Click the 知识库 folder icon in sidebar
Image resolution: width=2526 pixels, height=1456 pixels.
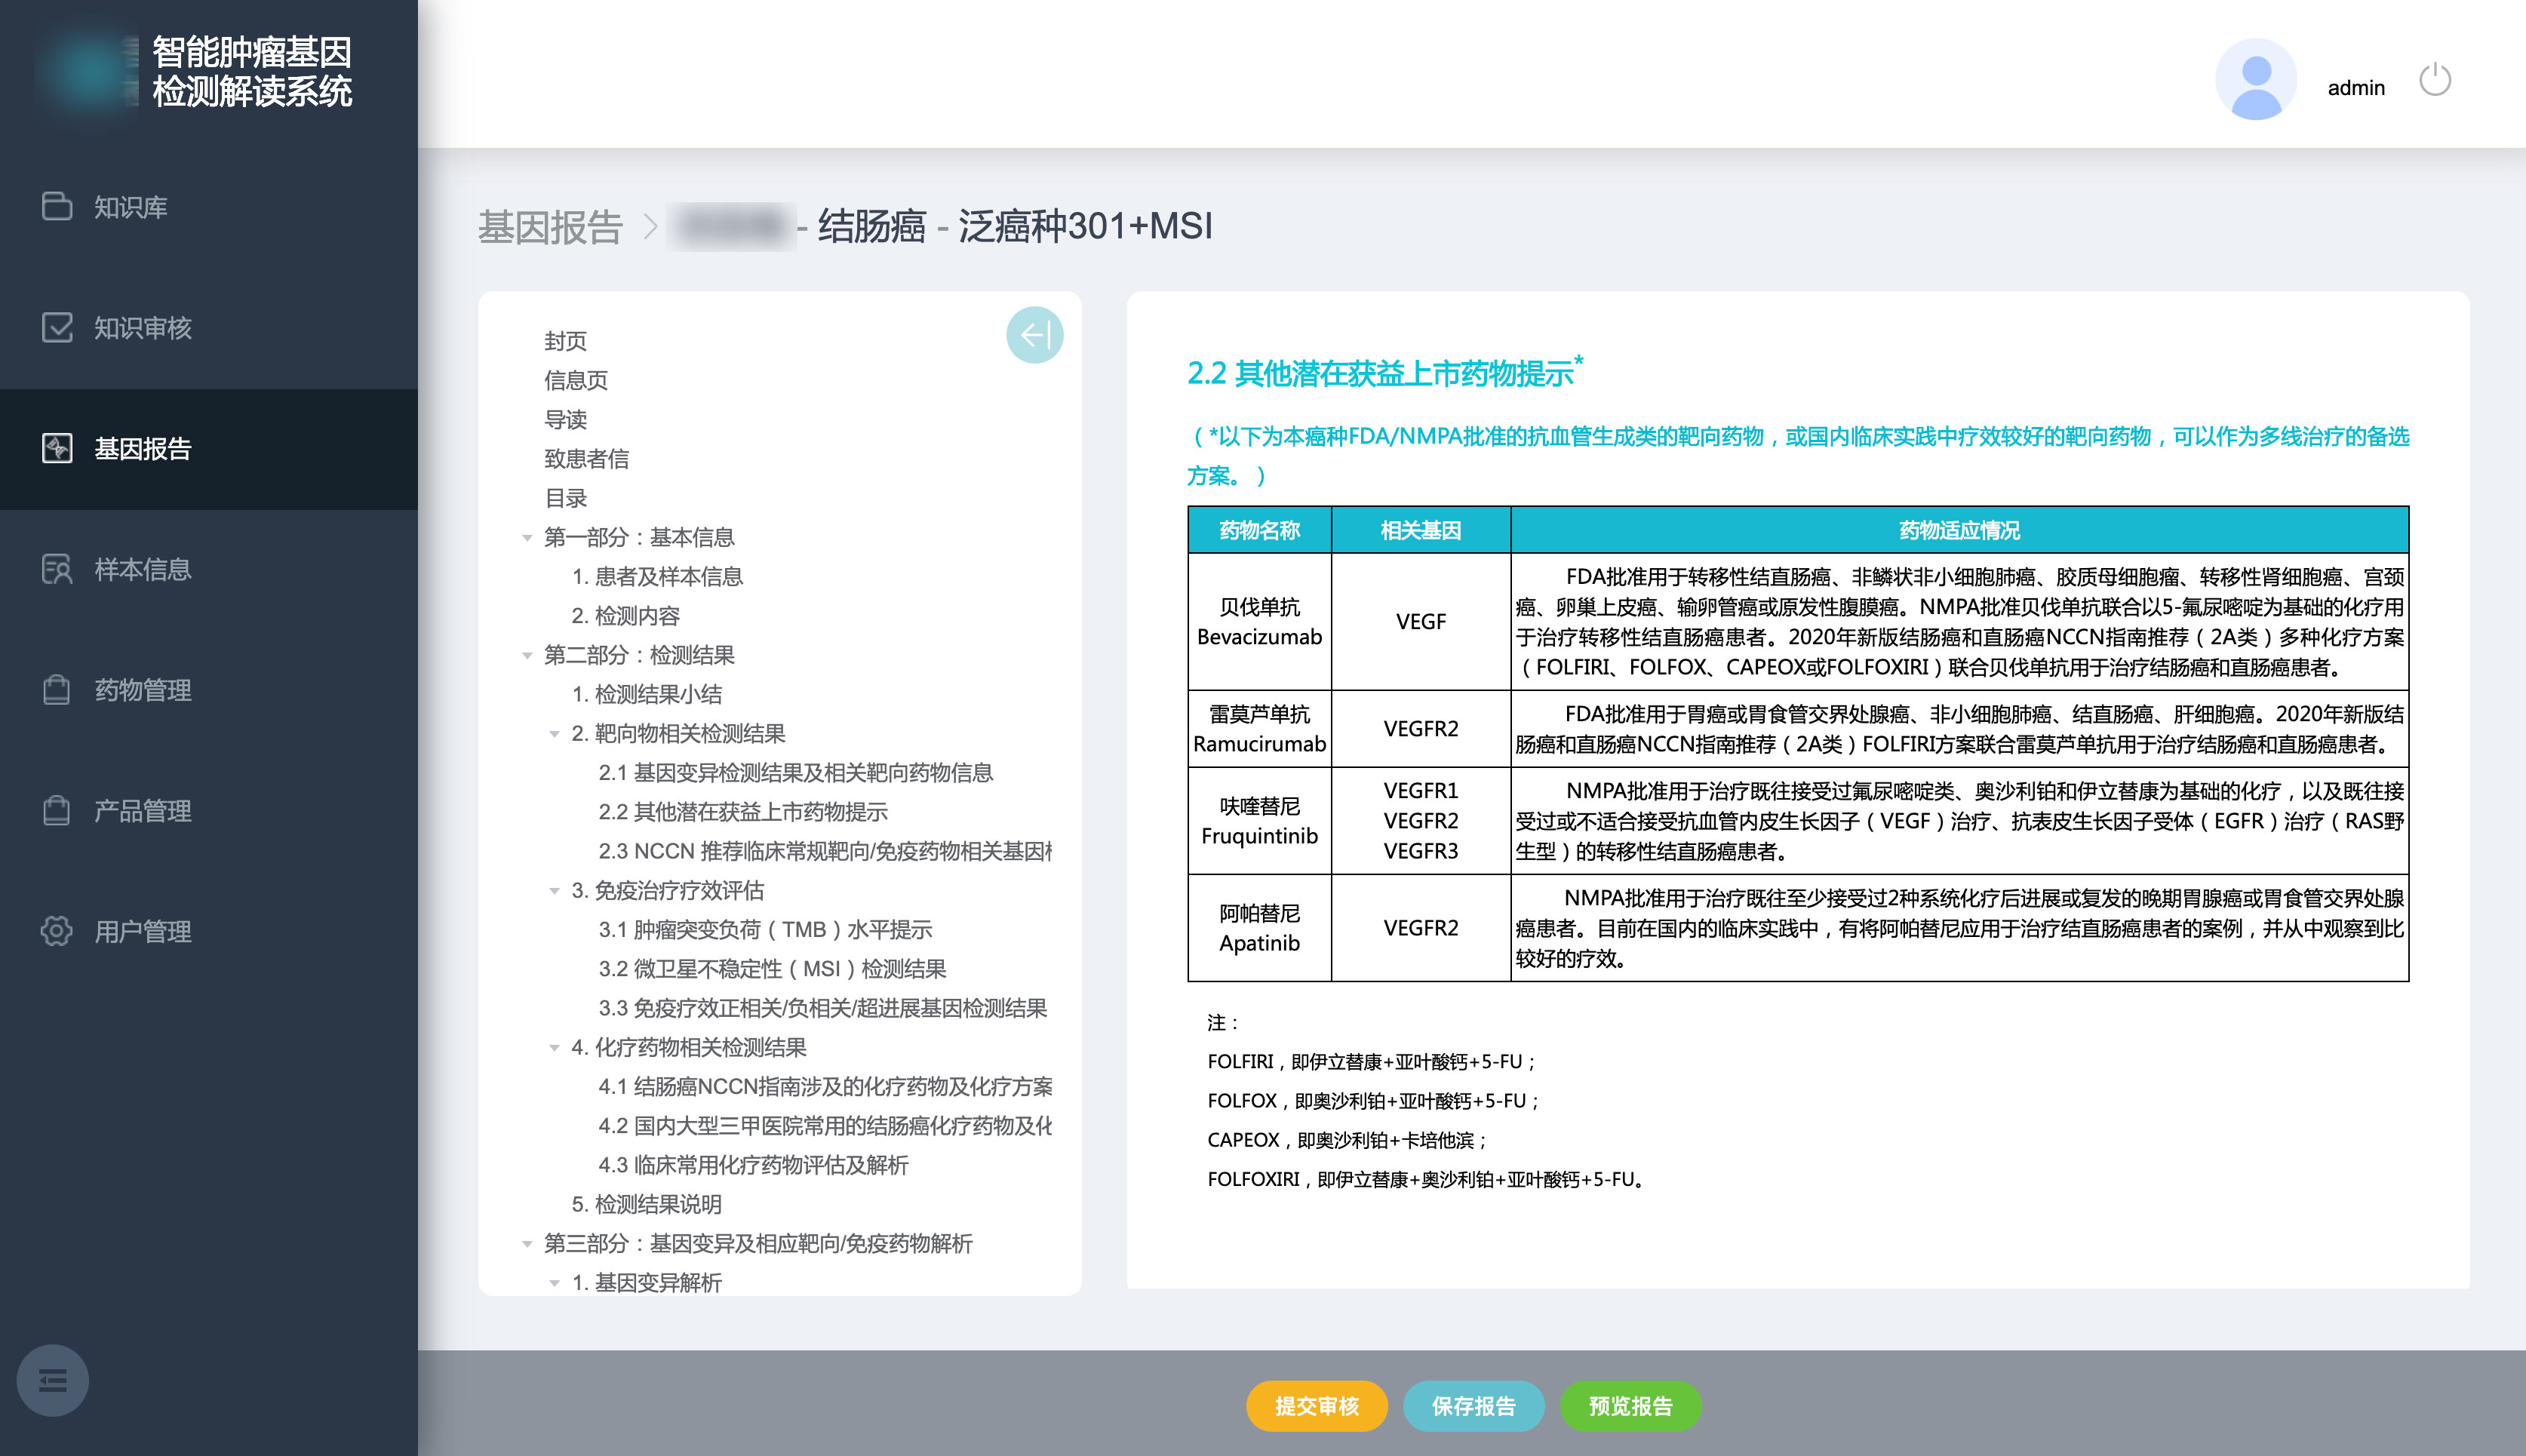click(57, 206)
